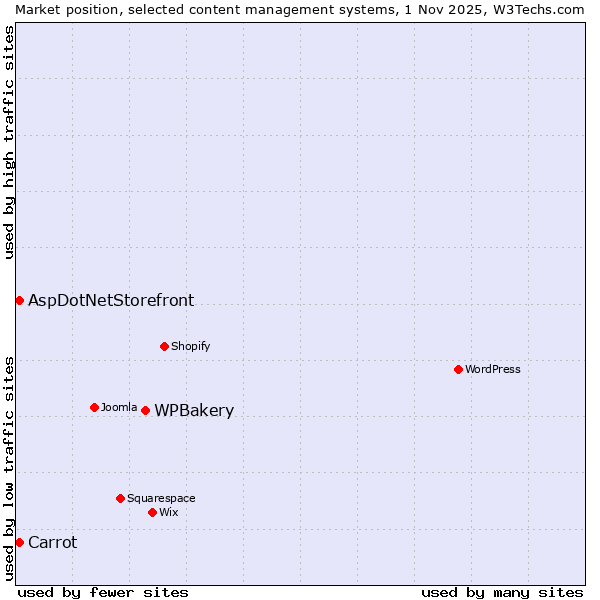Click the AspDotNetStorefront text label

(x=111, y=300)
